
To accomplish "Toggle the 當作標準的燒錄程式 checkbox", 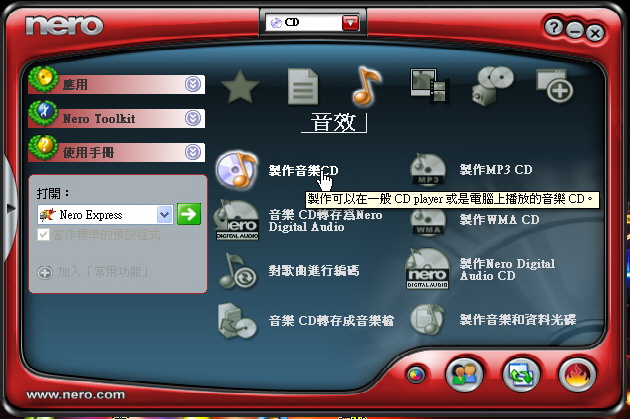I will (x=43, y=234).
